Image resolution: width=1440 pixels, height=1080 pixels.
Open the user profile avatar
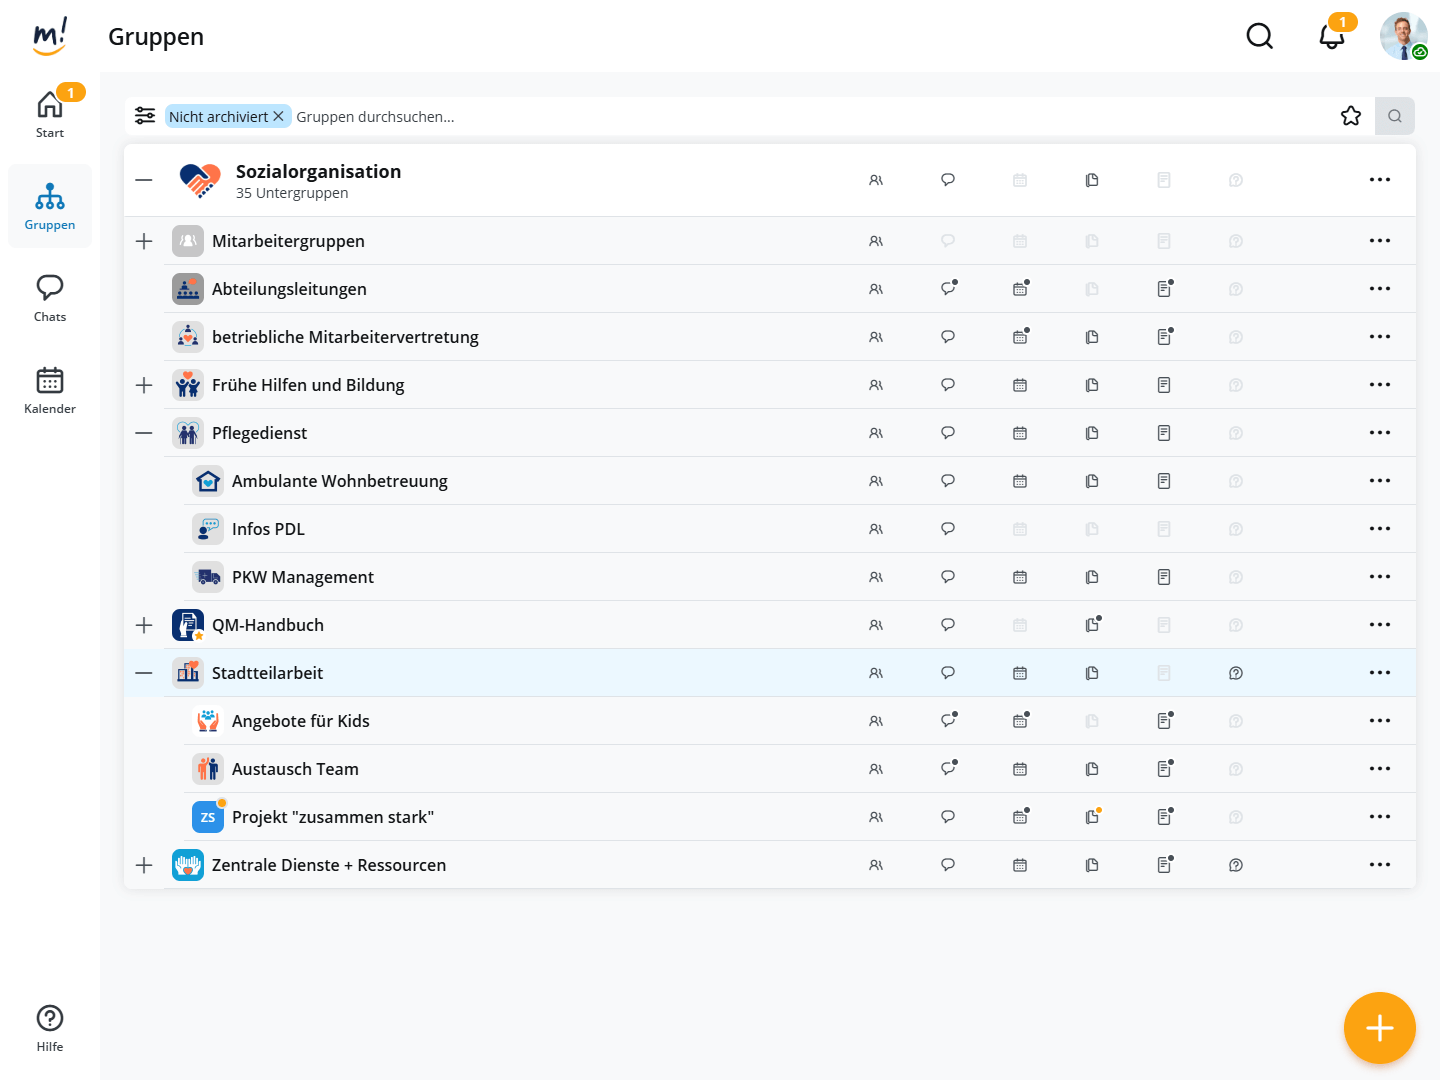coord(1403,37)
